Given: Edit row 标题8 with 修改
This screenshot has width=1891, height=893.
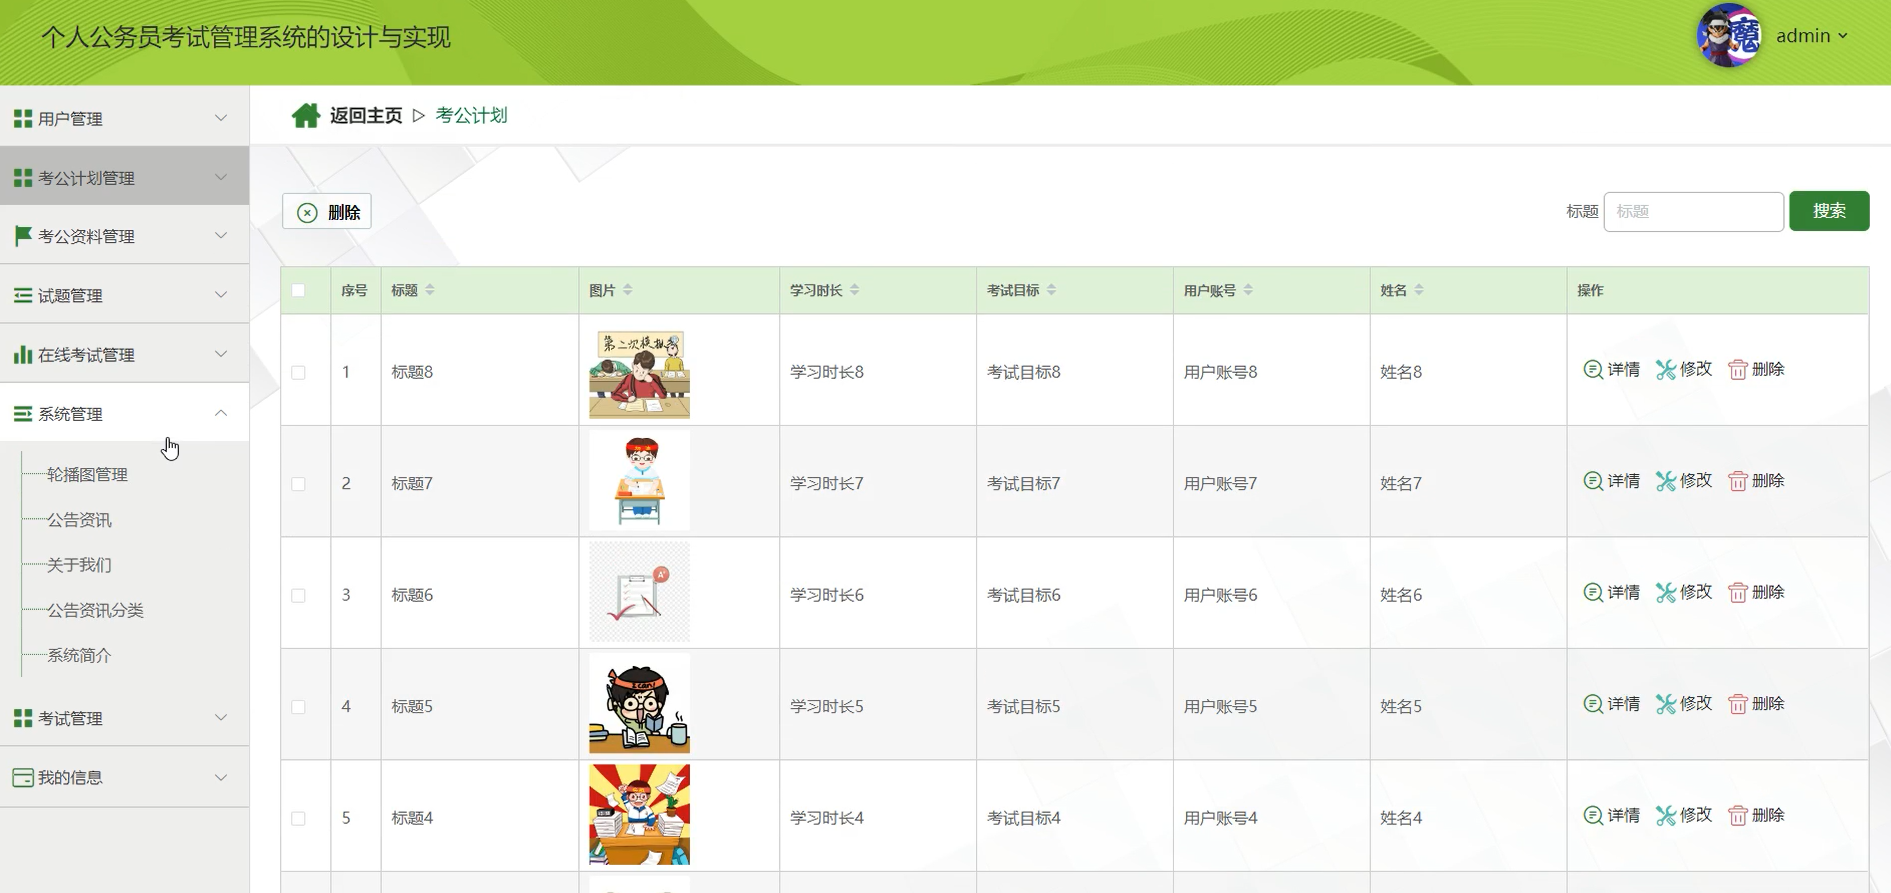Looking at the screenshot, I should pos(1684,370).
